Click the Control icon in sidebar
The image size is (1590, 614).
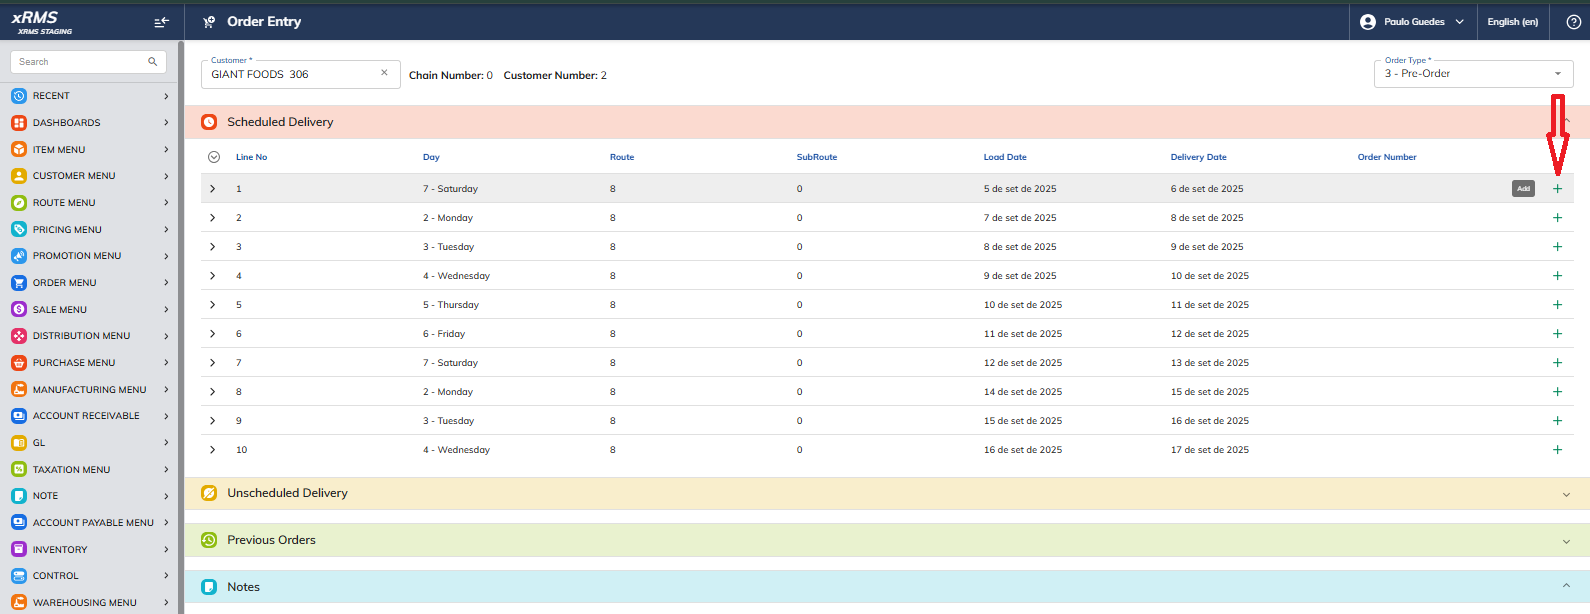(x=18, y=576)
